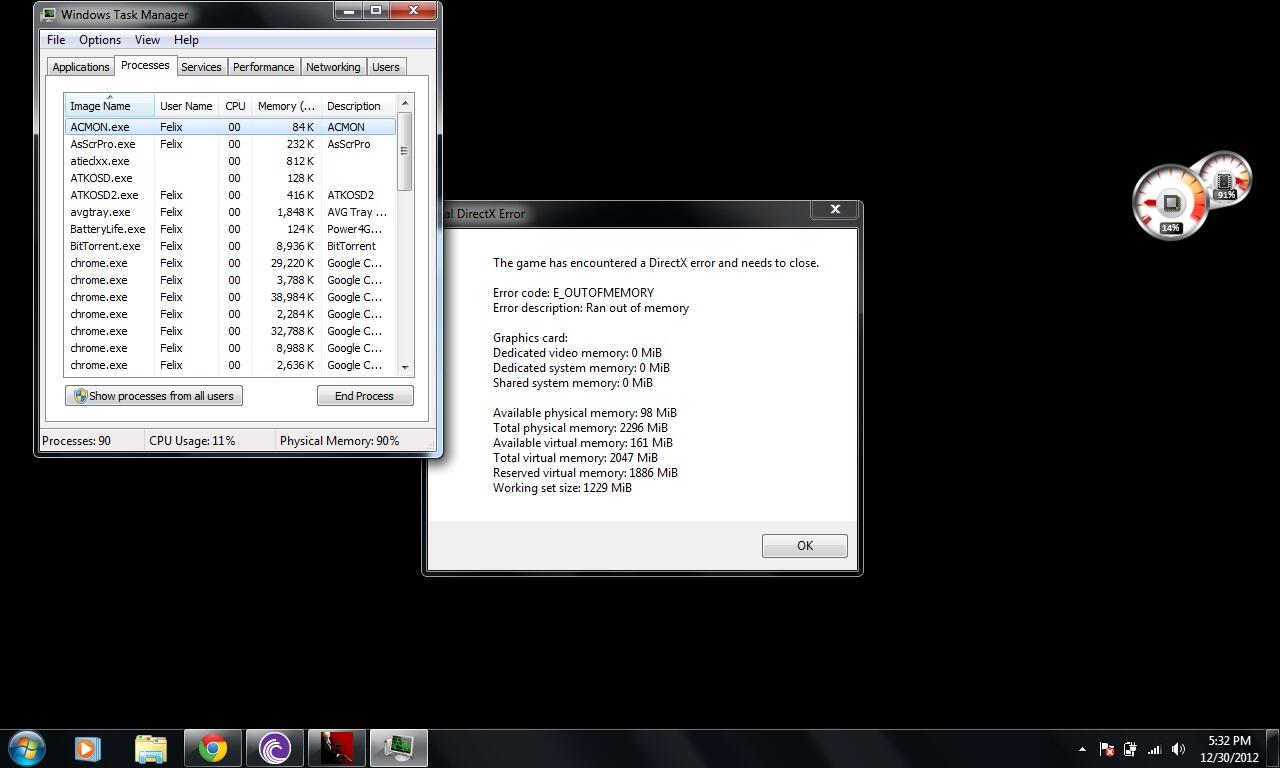Click OK in DirectX Error dialog
The height and width of the screenshot is (768, 1280).
(805, 546)
